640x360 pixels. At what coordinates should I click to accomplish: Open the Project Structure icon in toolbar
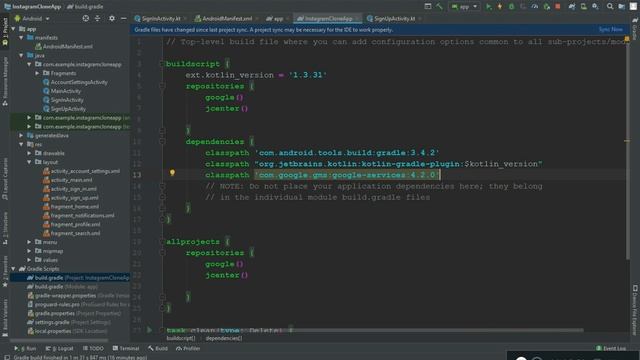621,7
